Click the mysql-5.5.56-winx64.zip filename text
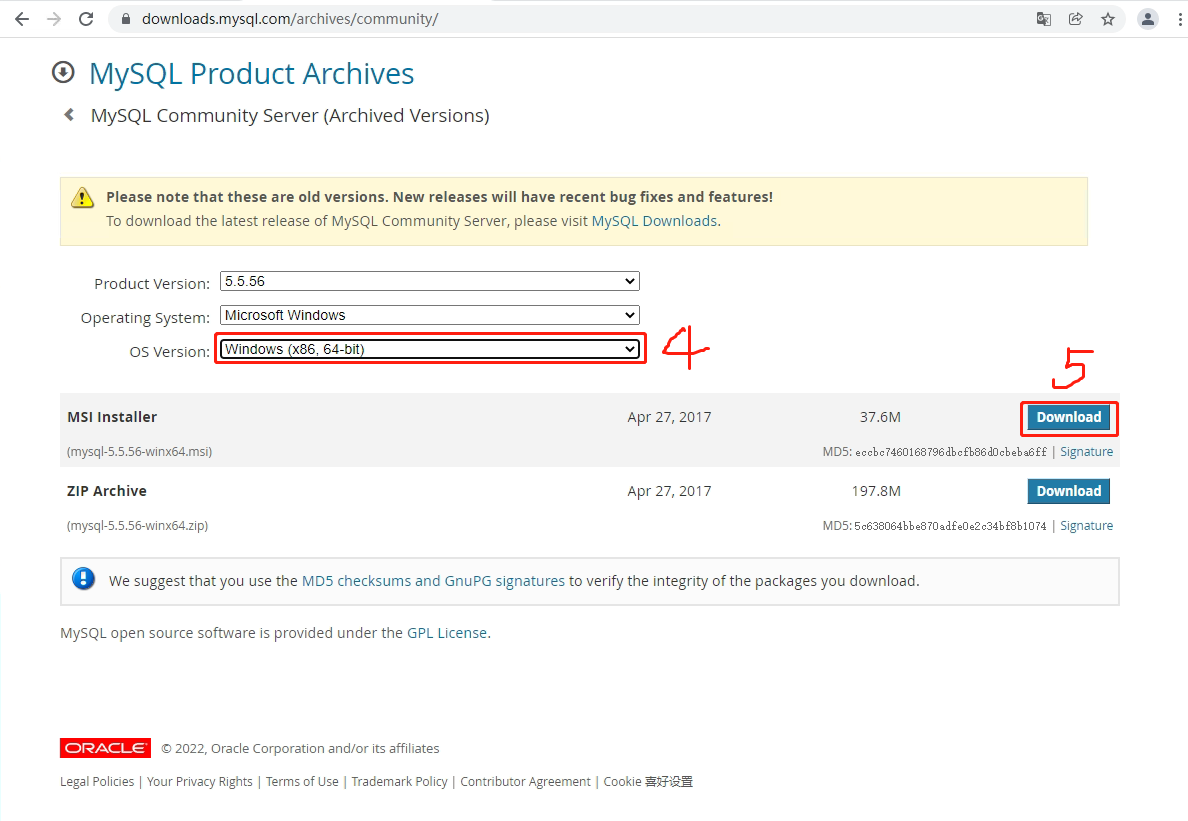Screen dimensions: 1188x821 click(x=137, y=526)
